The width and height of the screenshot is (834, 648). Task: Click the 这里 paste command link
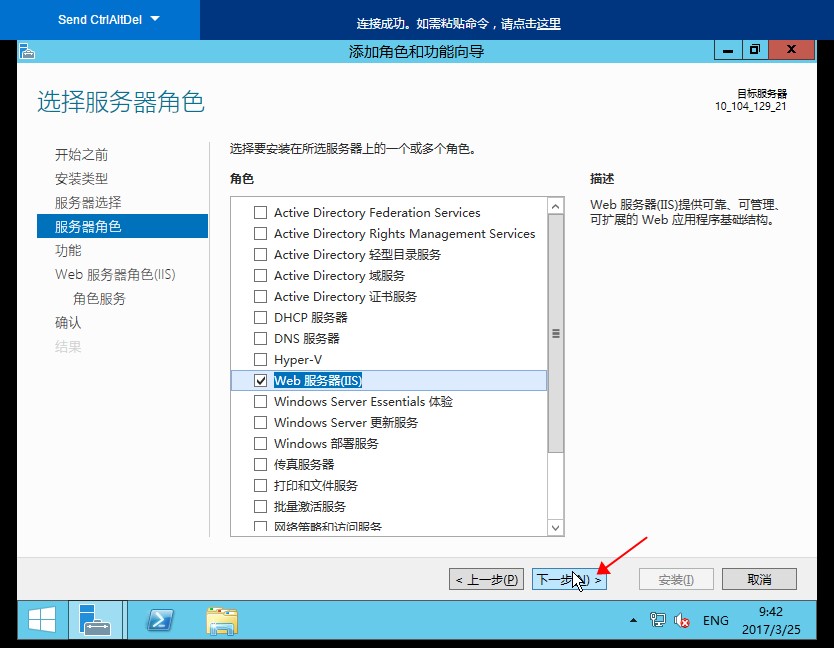coord(548,24)
